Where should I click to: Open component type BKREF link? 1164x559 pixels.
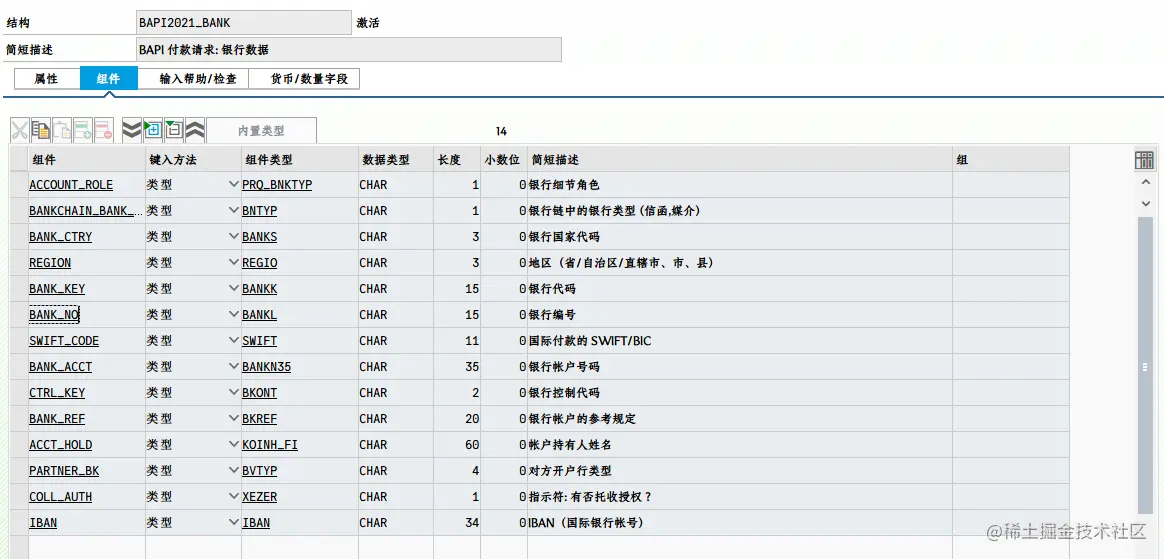click(x=260, y=419)
